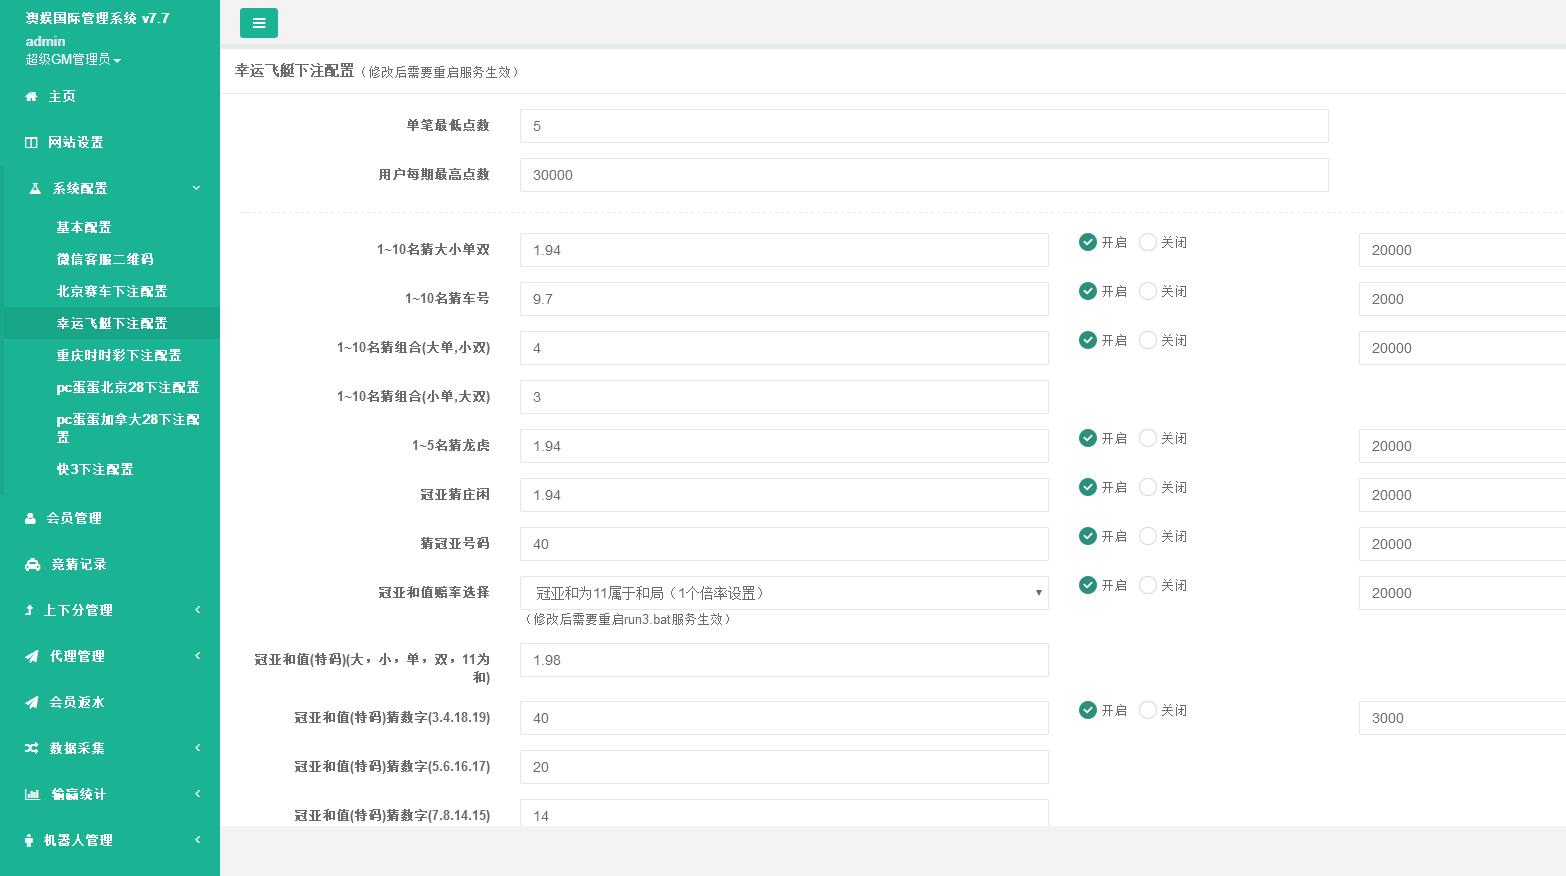Image resolution: width=1566 pixels, height=876 pixels.
Task: Collapse the 系统配置 menu chevron
Action: [x=196, y=188]
